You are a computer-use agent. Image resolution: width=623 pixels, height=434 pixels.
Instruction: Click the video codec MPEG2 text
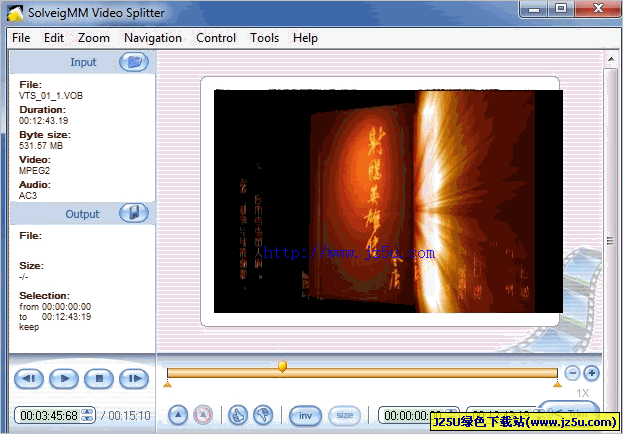pos(34,171)
